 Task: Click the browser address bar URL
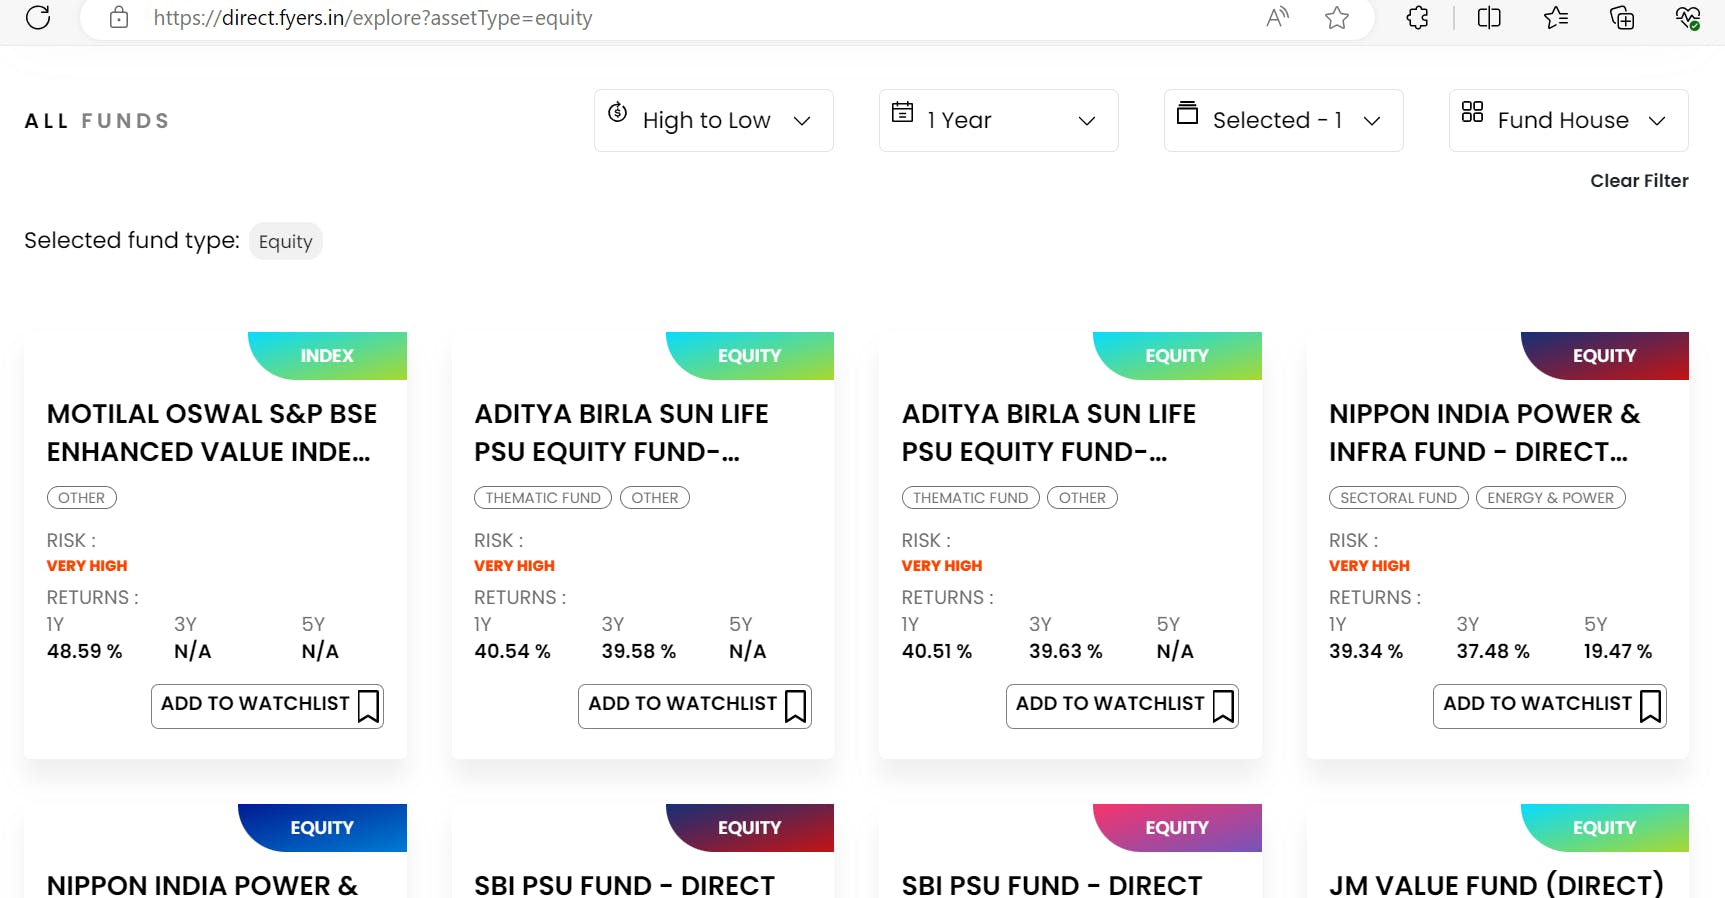coord(372,18)
